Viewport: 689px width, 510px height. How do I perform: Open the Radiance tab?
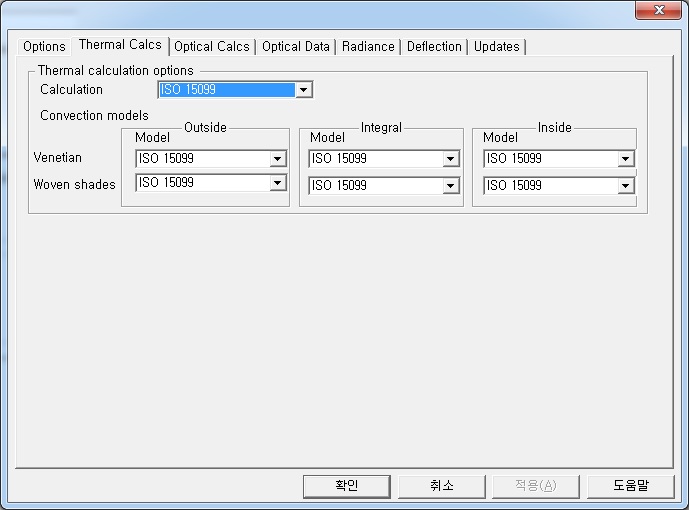coord(368,46)
